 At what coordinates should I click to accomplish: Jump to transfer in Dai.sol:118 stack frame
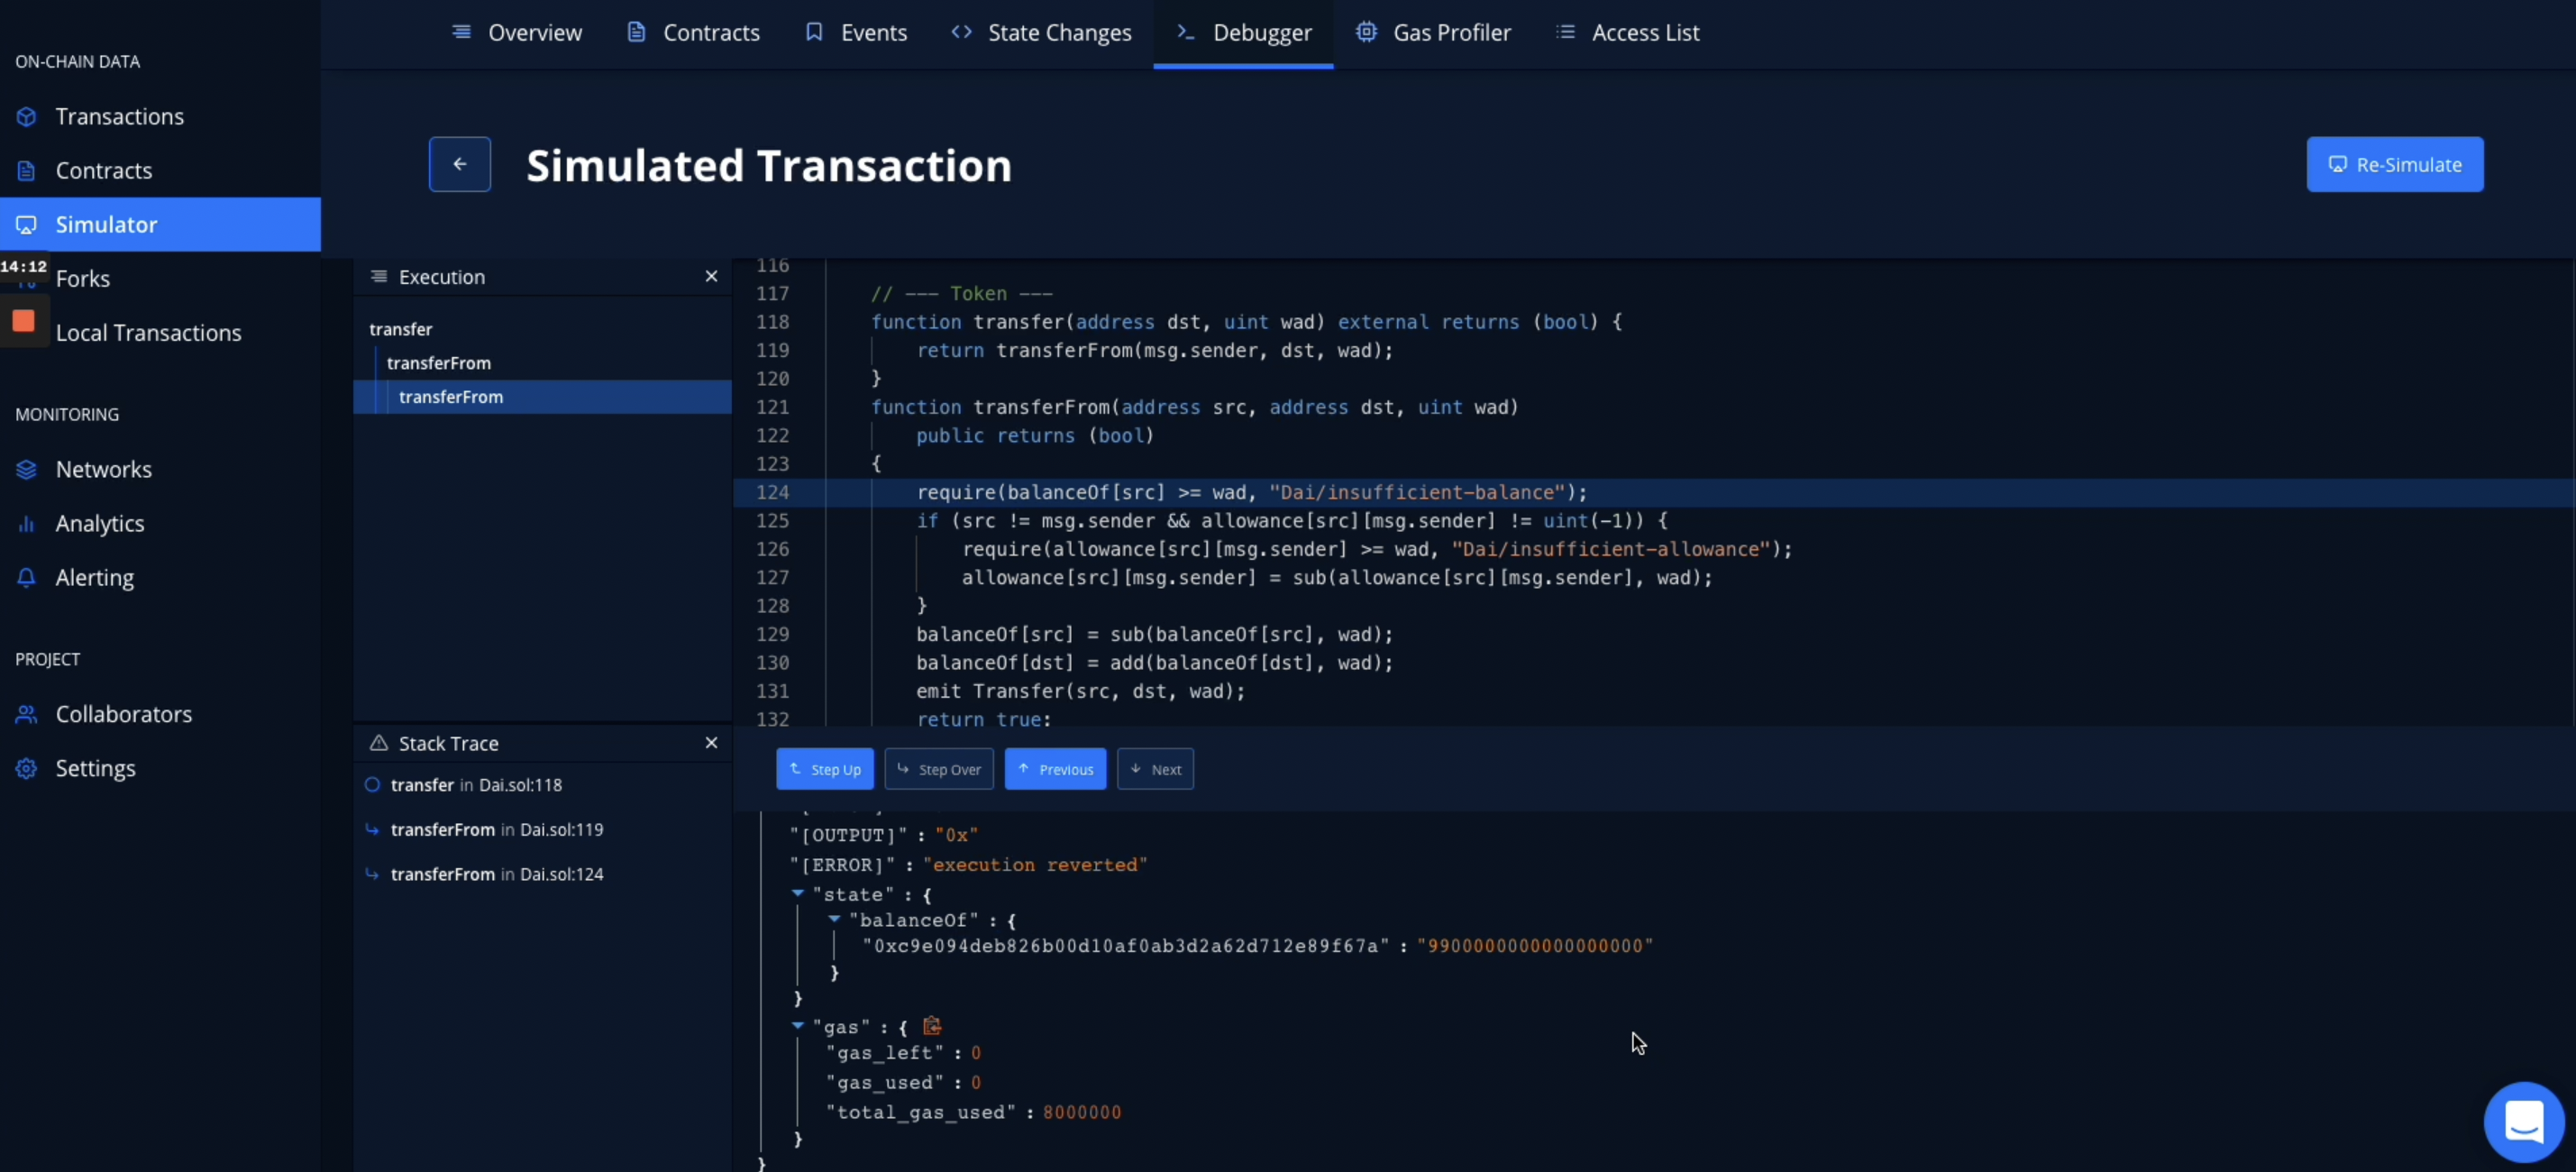point(476,785)
